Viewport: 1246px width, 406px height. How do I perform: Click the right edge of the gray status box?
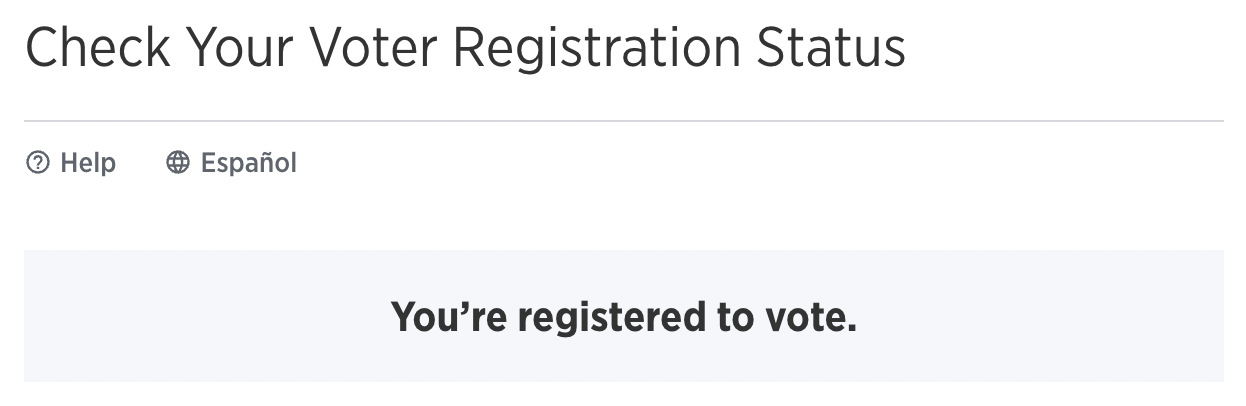[1220, 316]
